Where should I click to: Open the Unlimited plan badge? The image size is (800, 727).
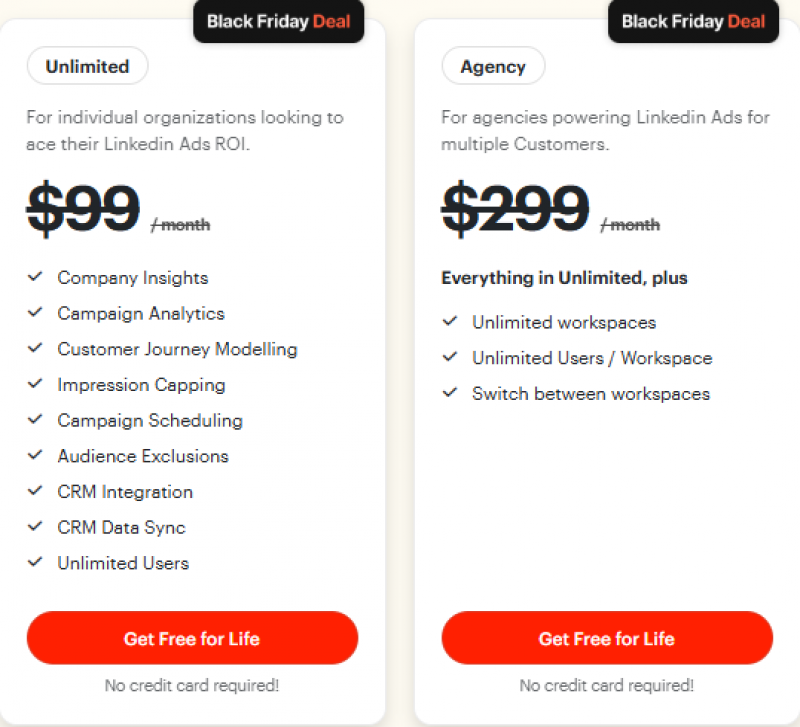pos(87,66)
